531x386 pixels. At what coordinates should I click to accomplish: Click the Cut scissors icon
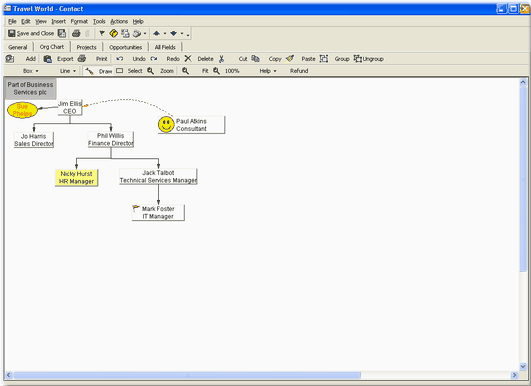[221, 59]
